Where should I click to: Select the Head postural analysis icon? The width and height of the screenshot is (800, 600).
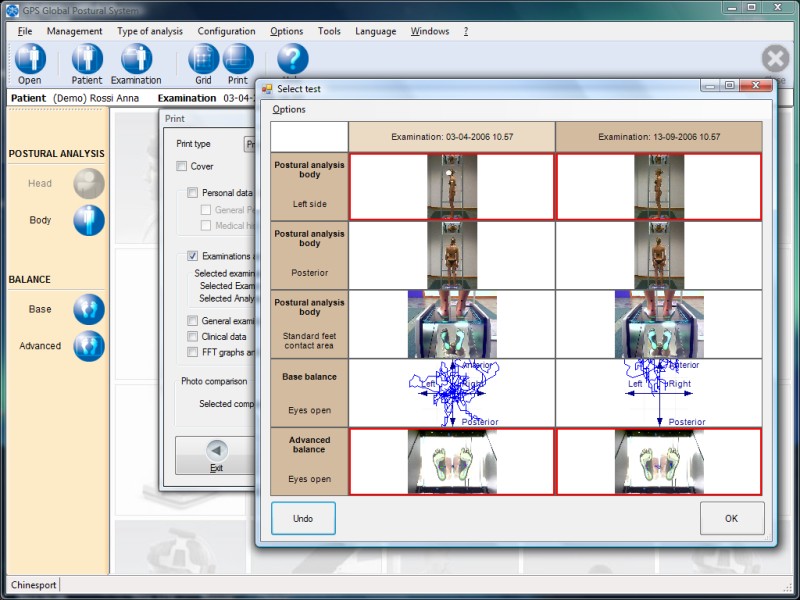[89, 184]
